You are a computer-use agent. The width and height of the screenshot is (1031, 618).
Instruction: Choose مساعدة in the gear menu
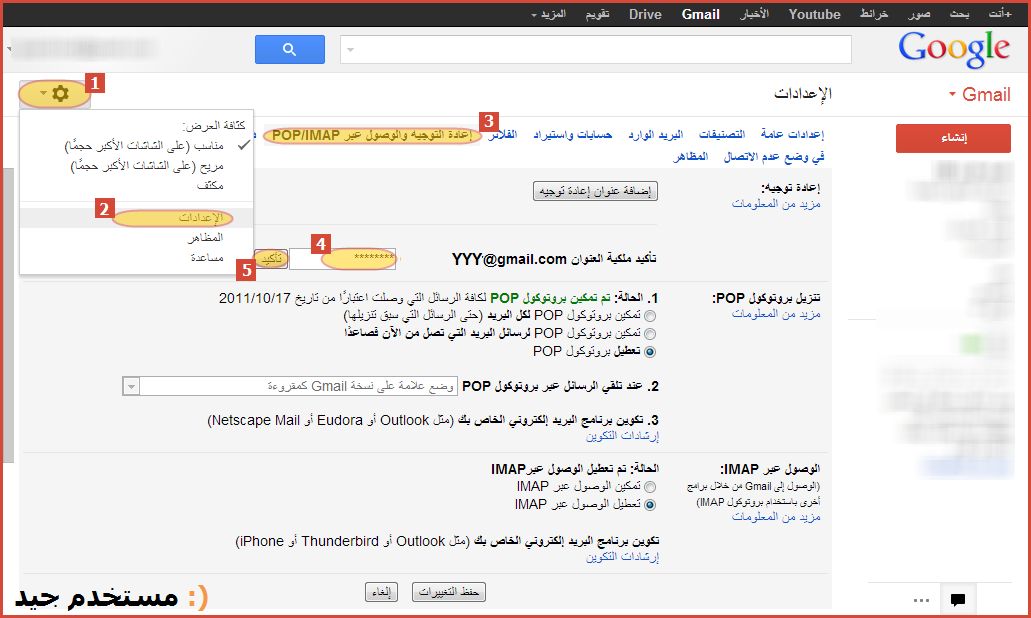[x=207, y=257]
